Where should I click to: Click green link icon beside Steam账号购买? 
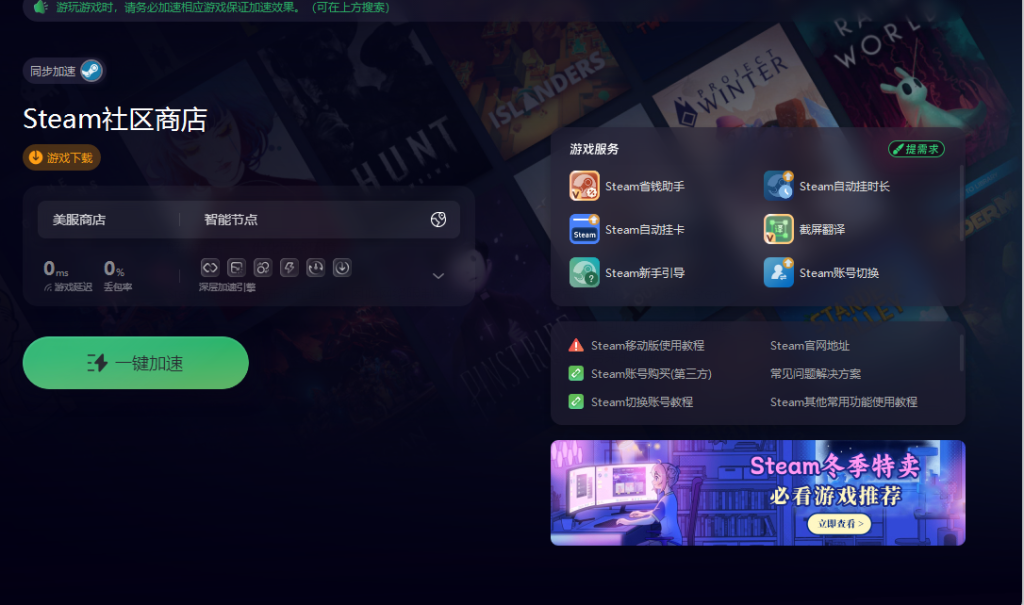(576, 374)
